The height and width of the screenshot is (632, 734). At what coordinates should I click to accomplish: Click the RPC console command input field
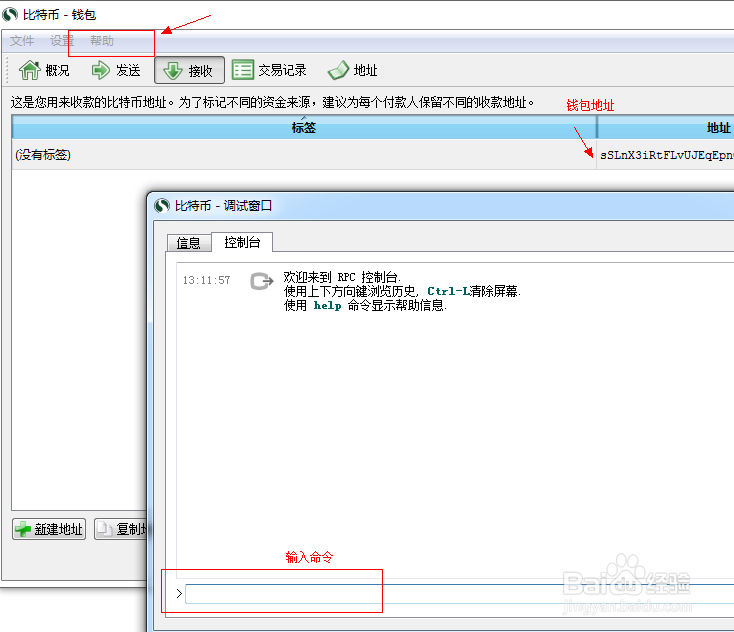pyautogui.click(x=459, y=594)
